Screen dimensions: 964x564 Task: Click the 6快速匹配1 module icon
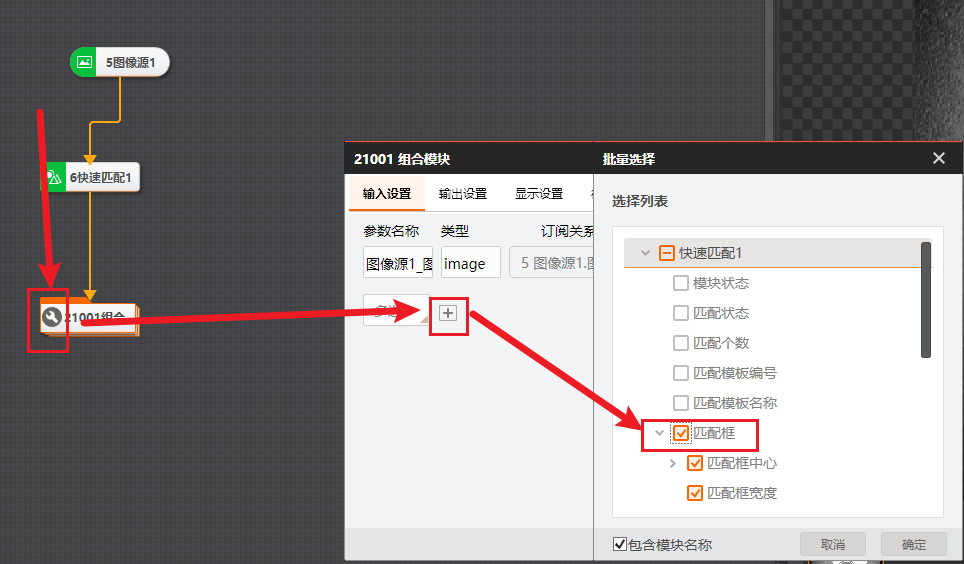click(54, 179)
